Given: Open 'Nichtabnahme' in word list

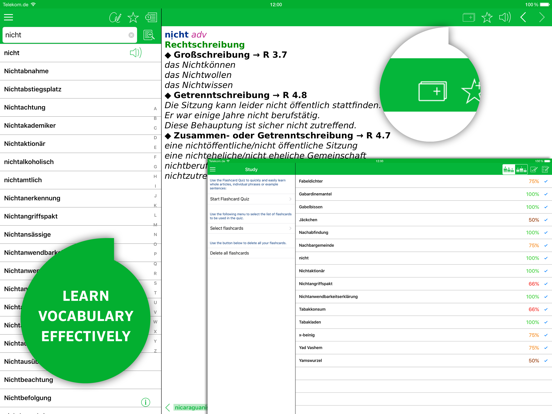Looking at the screenshot, I should tap(81, 71).
